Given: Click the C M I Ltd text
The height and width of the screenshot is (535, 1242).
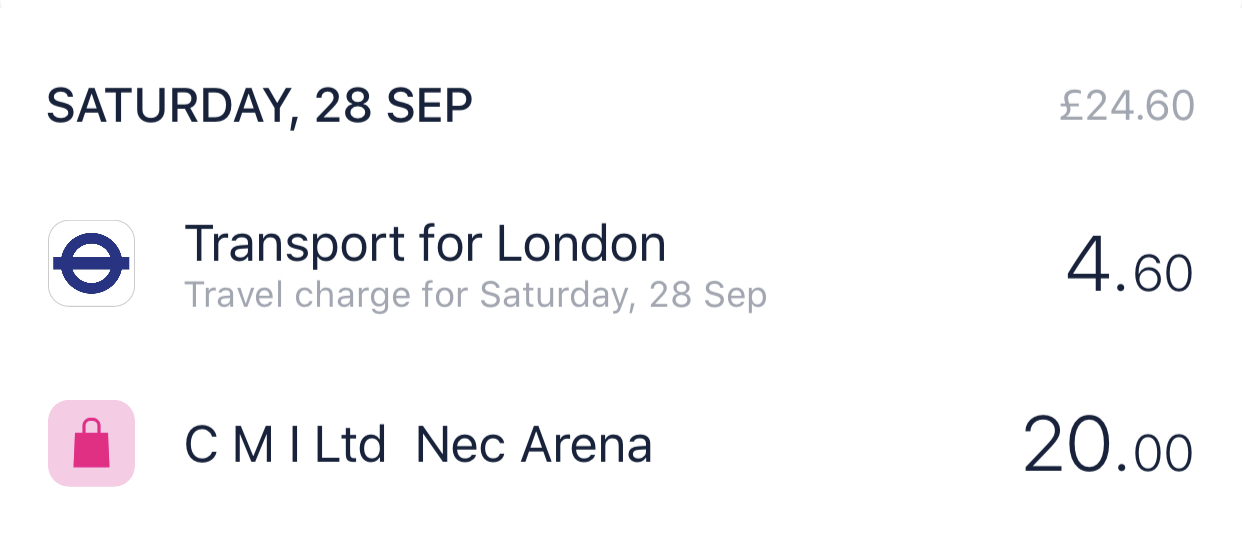Looking at the screenshot, I should tap(285, 445).
